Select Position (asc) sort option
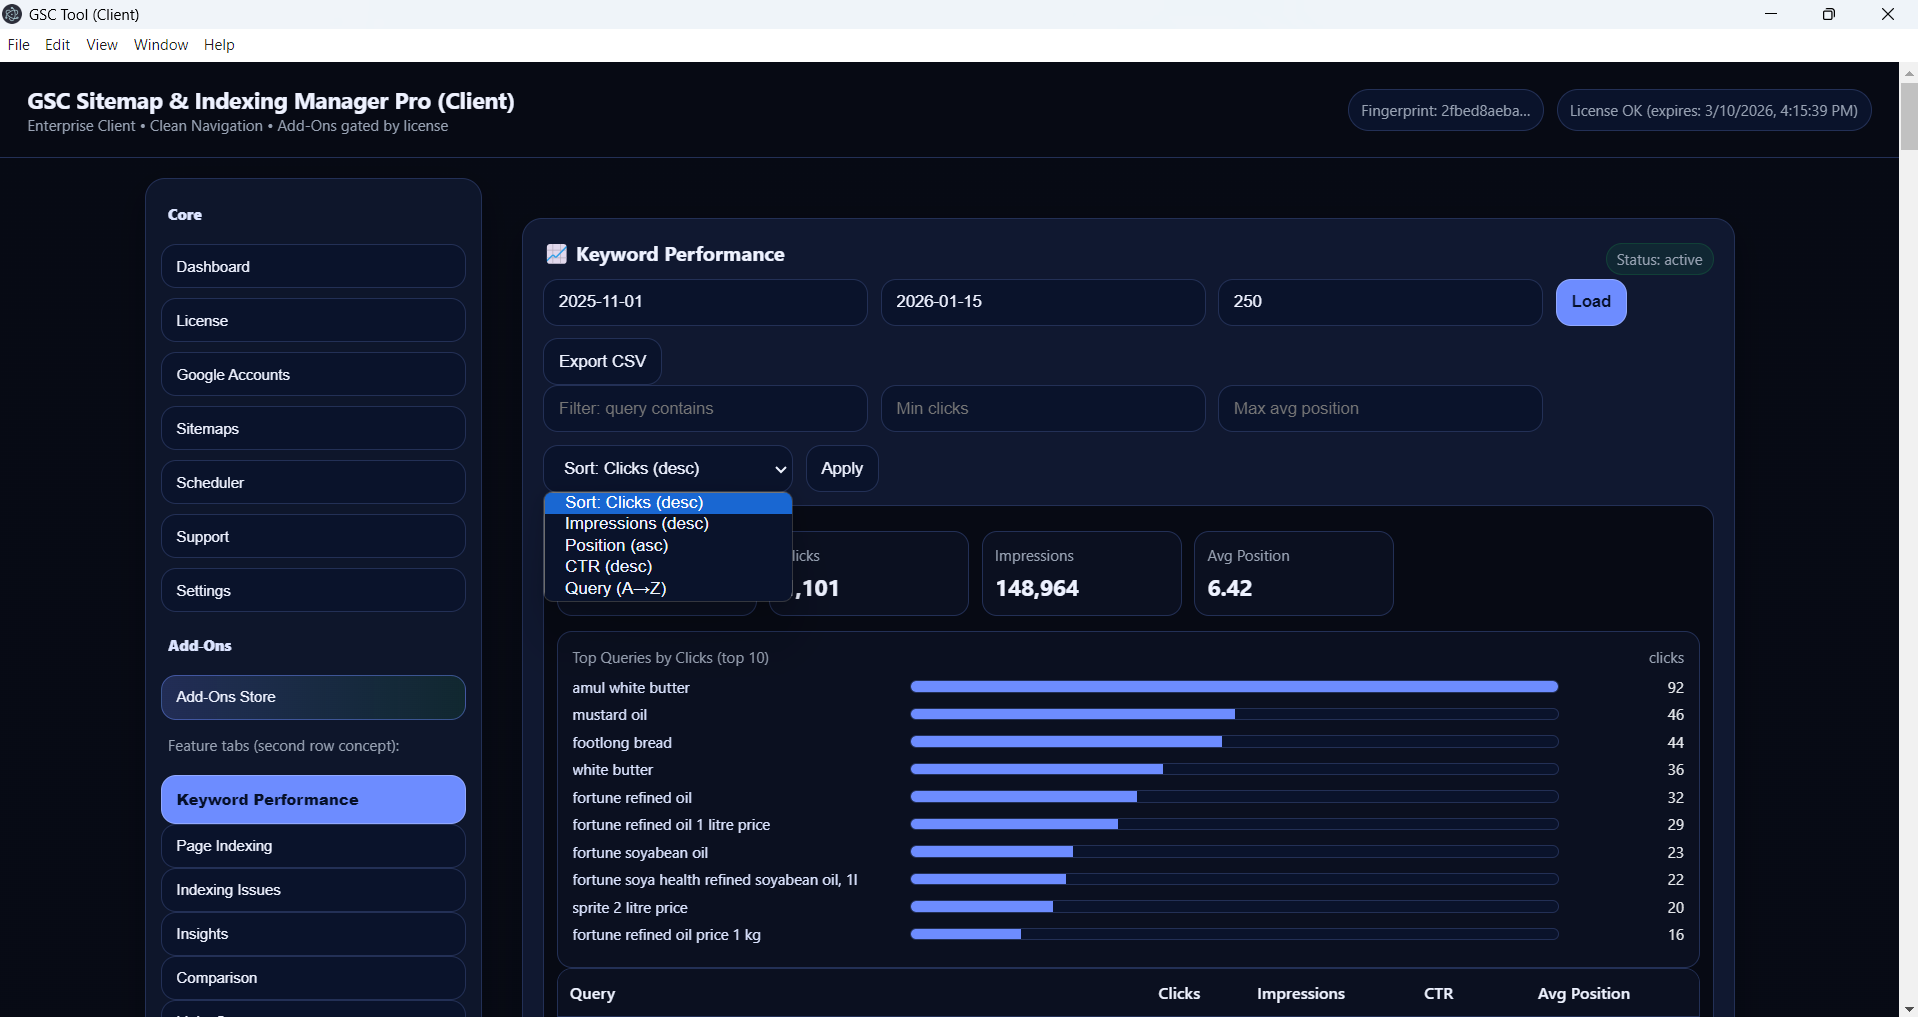The height and width of the screenshot is (1017, 1918). (616, 545)
